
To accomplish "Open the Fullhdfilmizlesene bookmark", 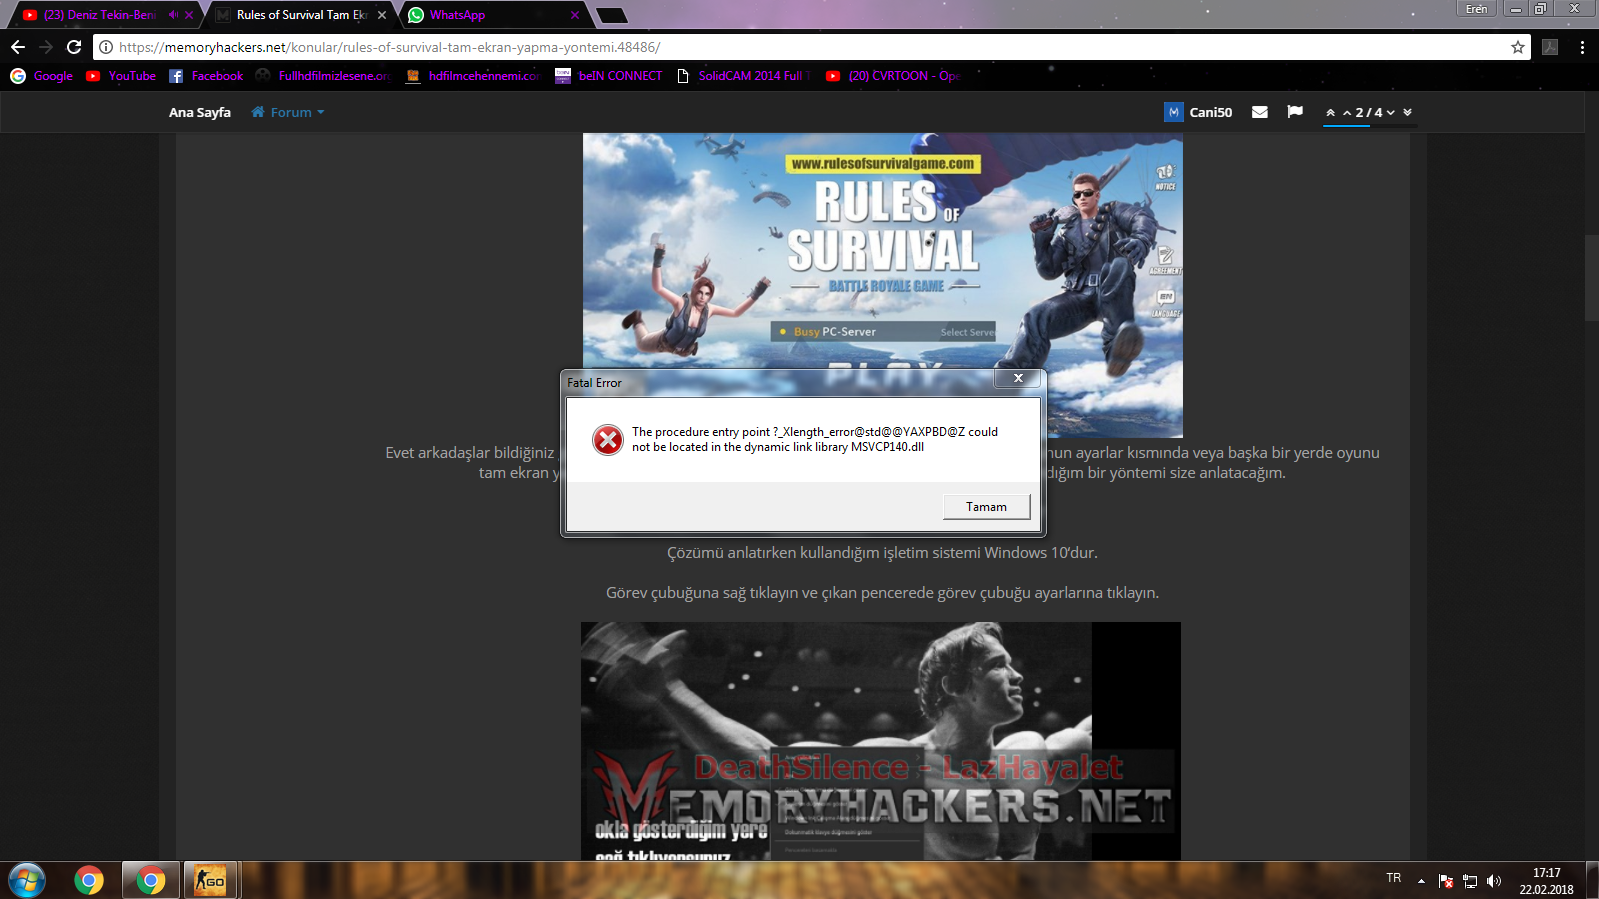I will point(323,76).
